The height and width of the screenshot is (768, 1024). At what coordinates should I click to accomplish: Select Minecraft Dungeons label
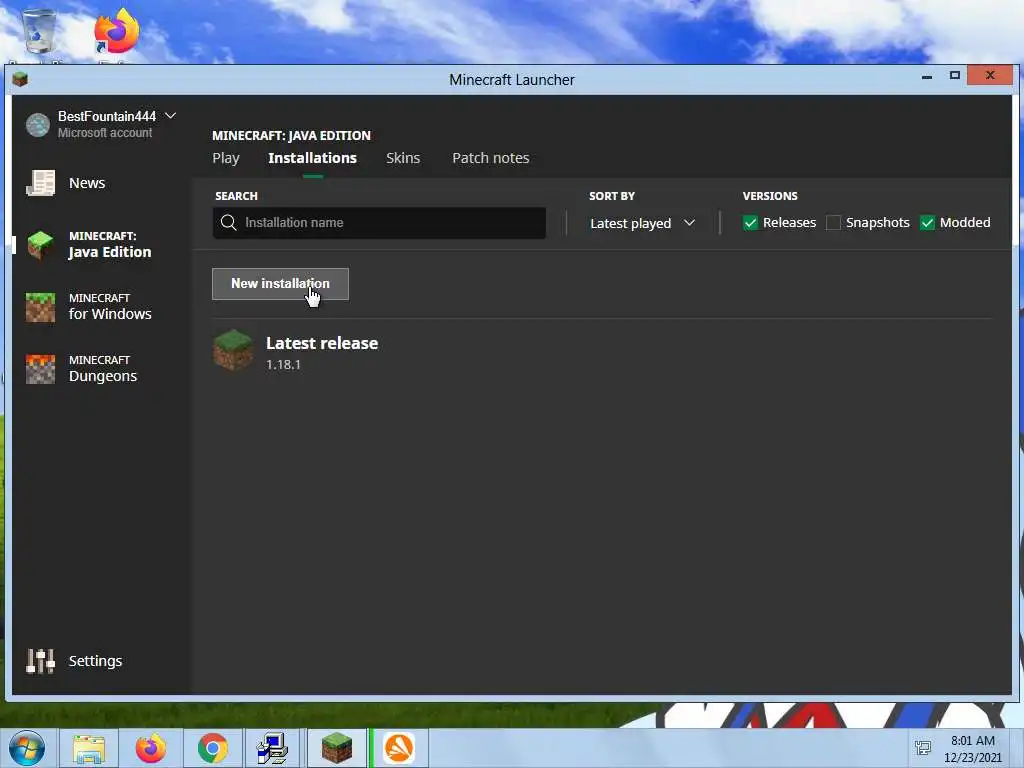(x=103, y=369)
